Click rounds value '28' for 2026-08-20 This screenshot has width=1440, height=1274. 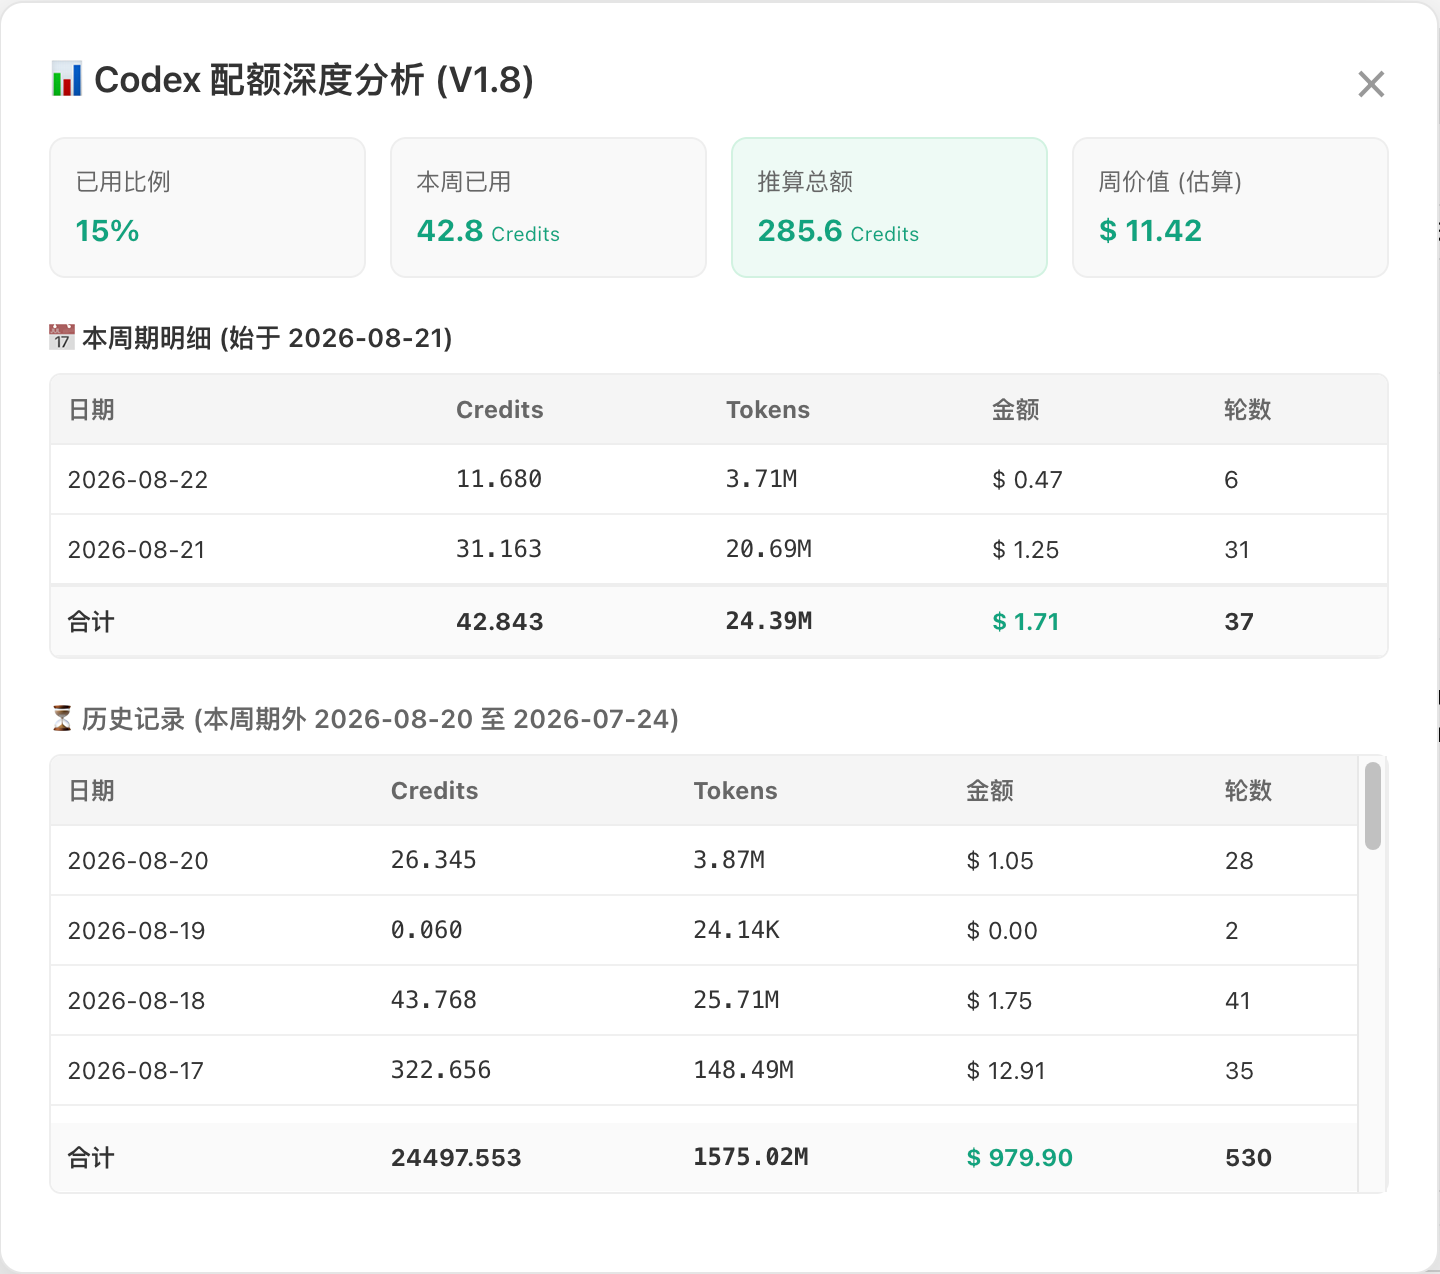coord(1239,861)
